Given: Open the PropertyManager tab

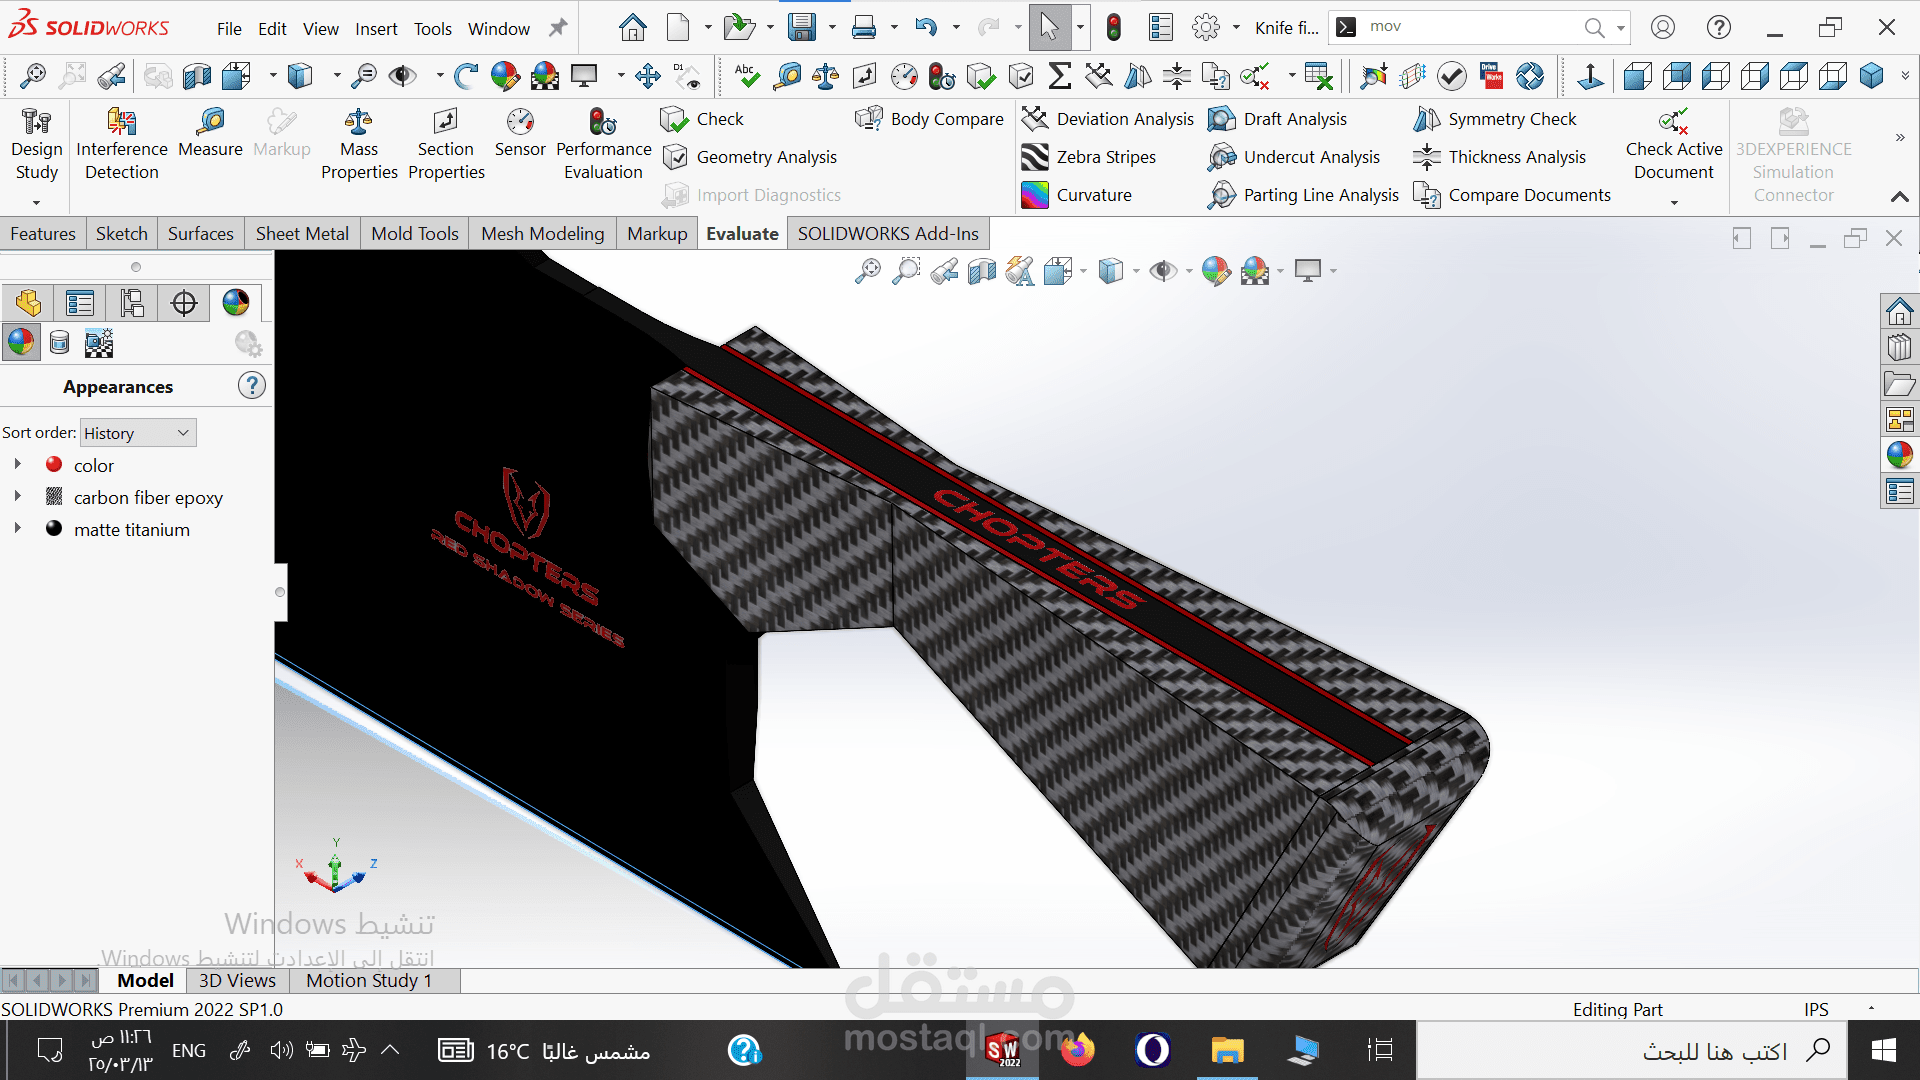Looking at the screenshot, I should click(x=80, y=303).
